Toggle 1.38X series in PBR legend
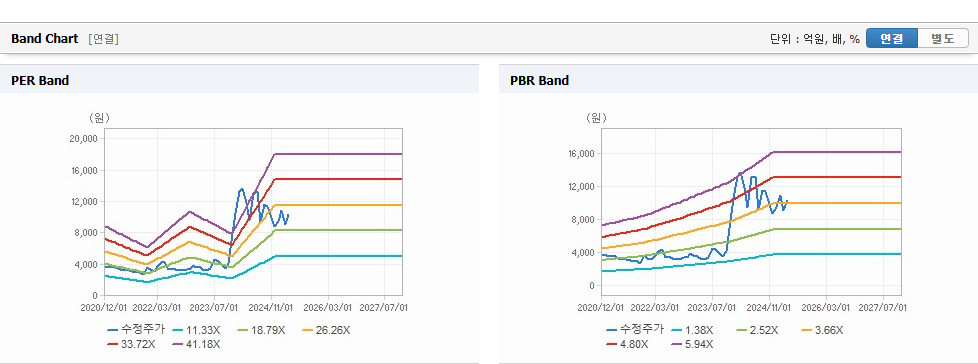Image resolution: width=978 pixels, height=364 pixels. 692,330
